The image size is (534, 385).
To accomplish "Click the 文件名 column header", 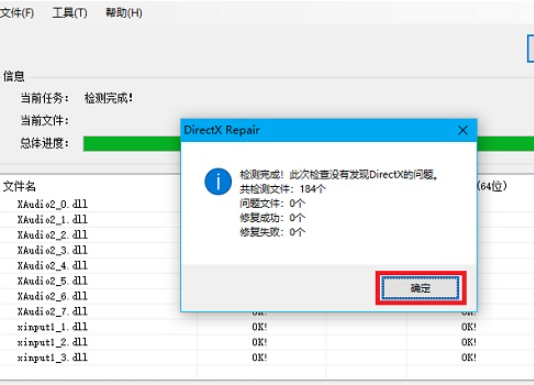I will click(19, 186).
